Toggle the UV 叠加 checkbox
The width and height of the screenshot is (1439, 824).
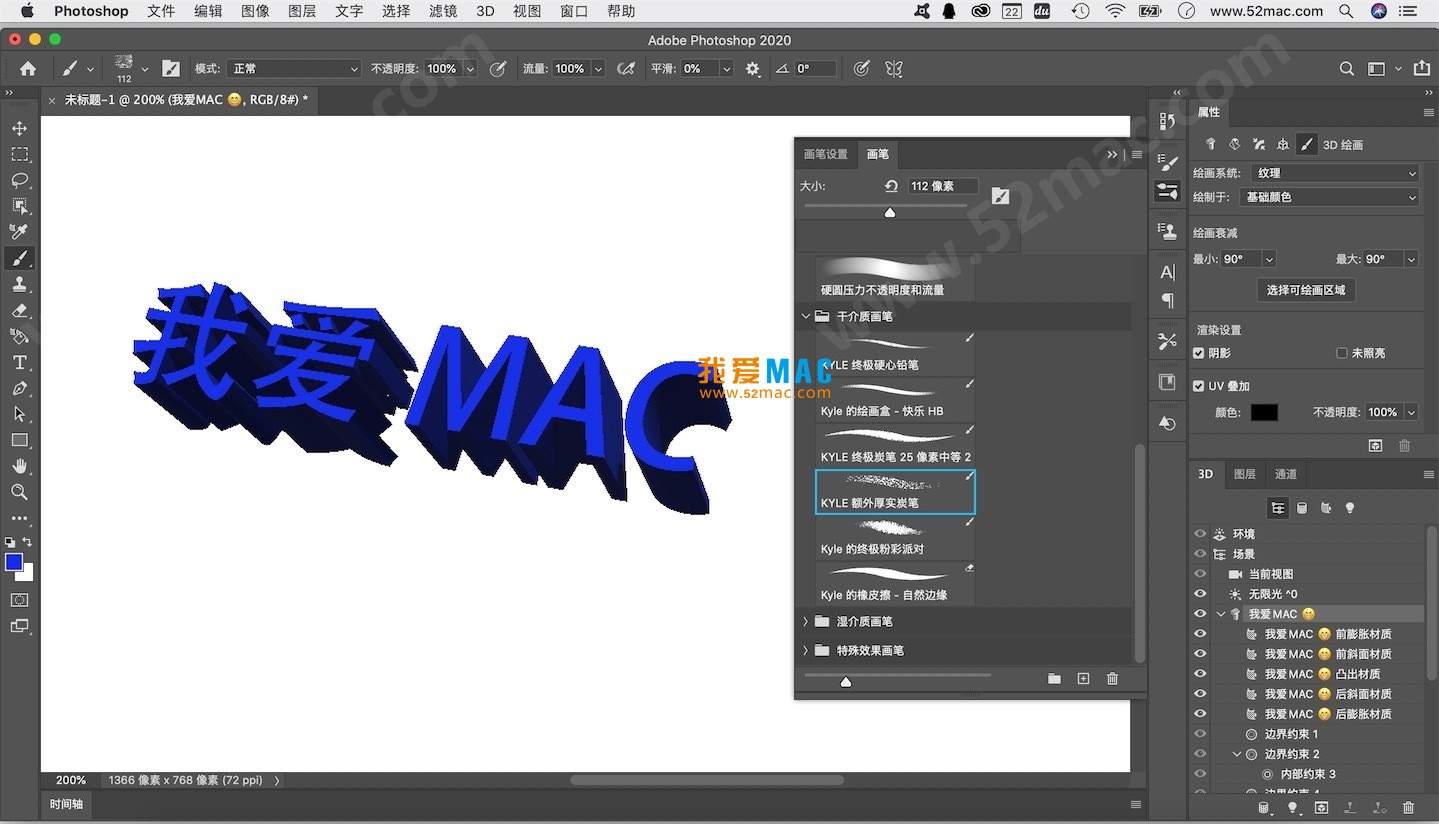(1199, 386)
